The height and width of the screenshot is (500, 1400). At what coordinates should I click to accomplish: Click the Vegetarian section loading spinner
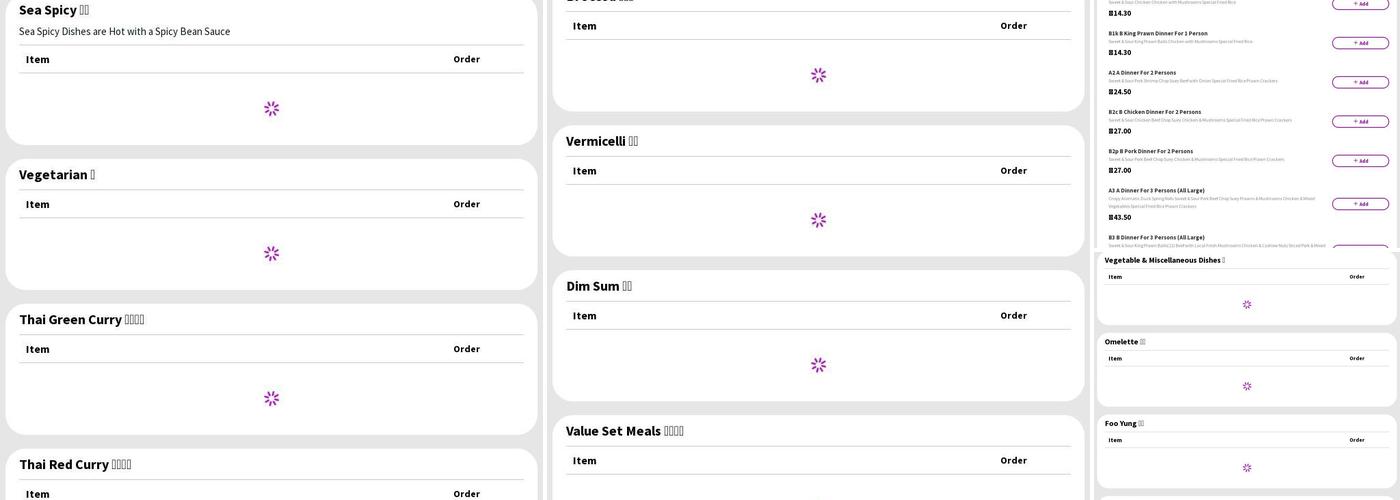coord(271,254)
